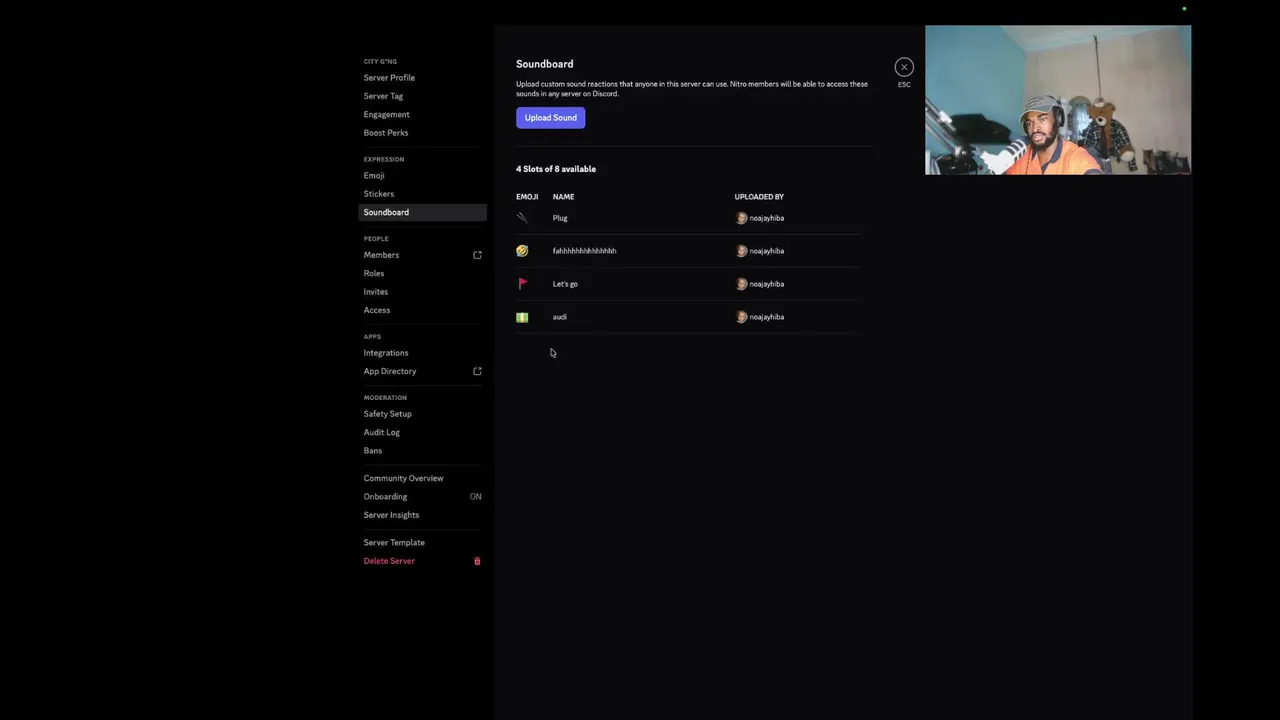Click uploader avatar in the Plug row
The width and height of the screenshot is (1280, 720).
click(741, 218)
